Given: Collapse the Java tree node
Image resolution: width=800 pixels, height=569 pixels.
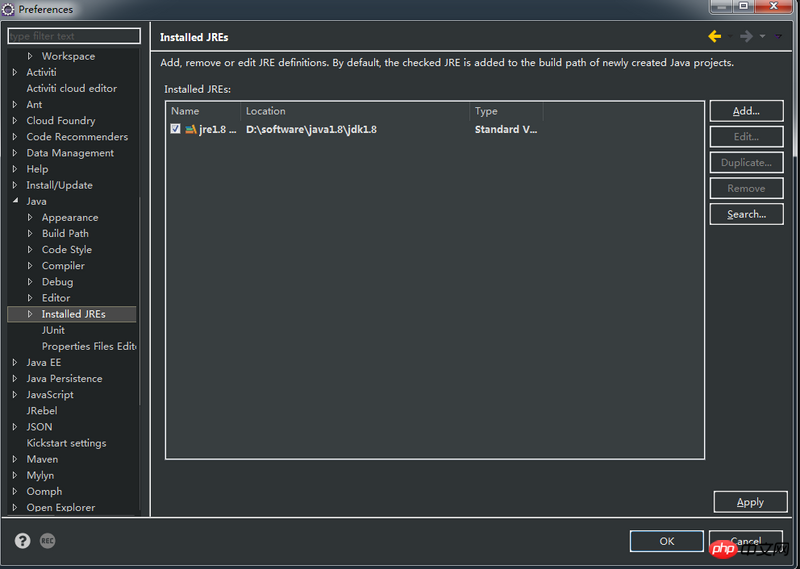Looking at the screenshot, I should (x=15, y=201).
